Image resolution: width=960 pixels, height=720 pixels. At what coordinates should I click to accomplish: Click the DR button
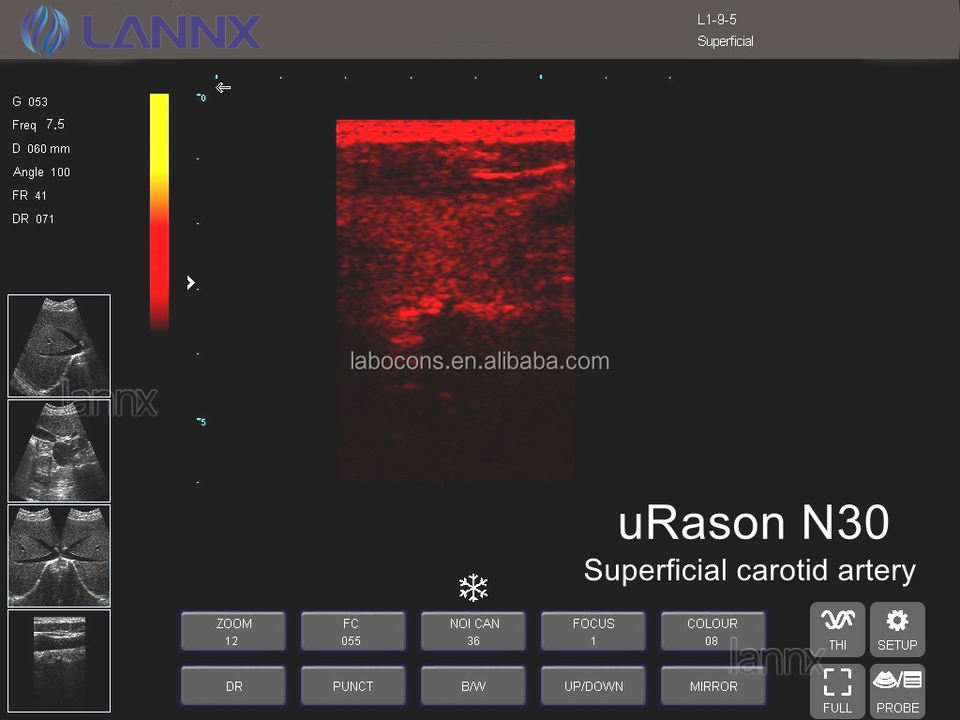point(233,686)
